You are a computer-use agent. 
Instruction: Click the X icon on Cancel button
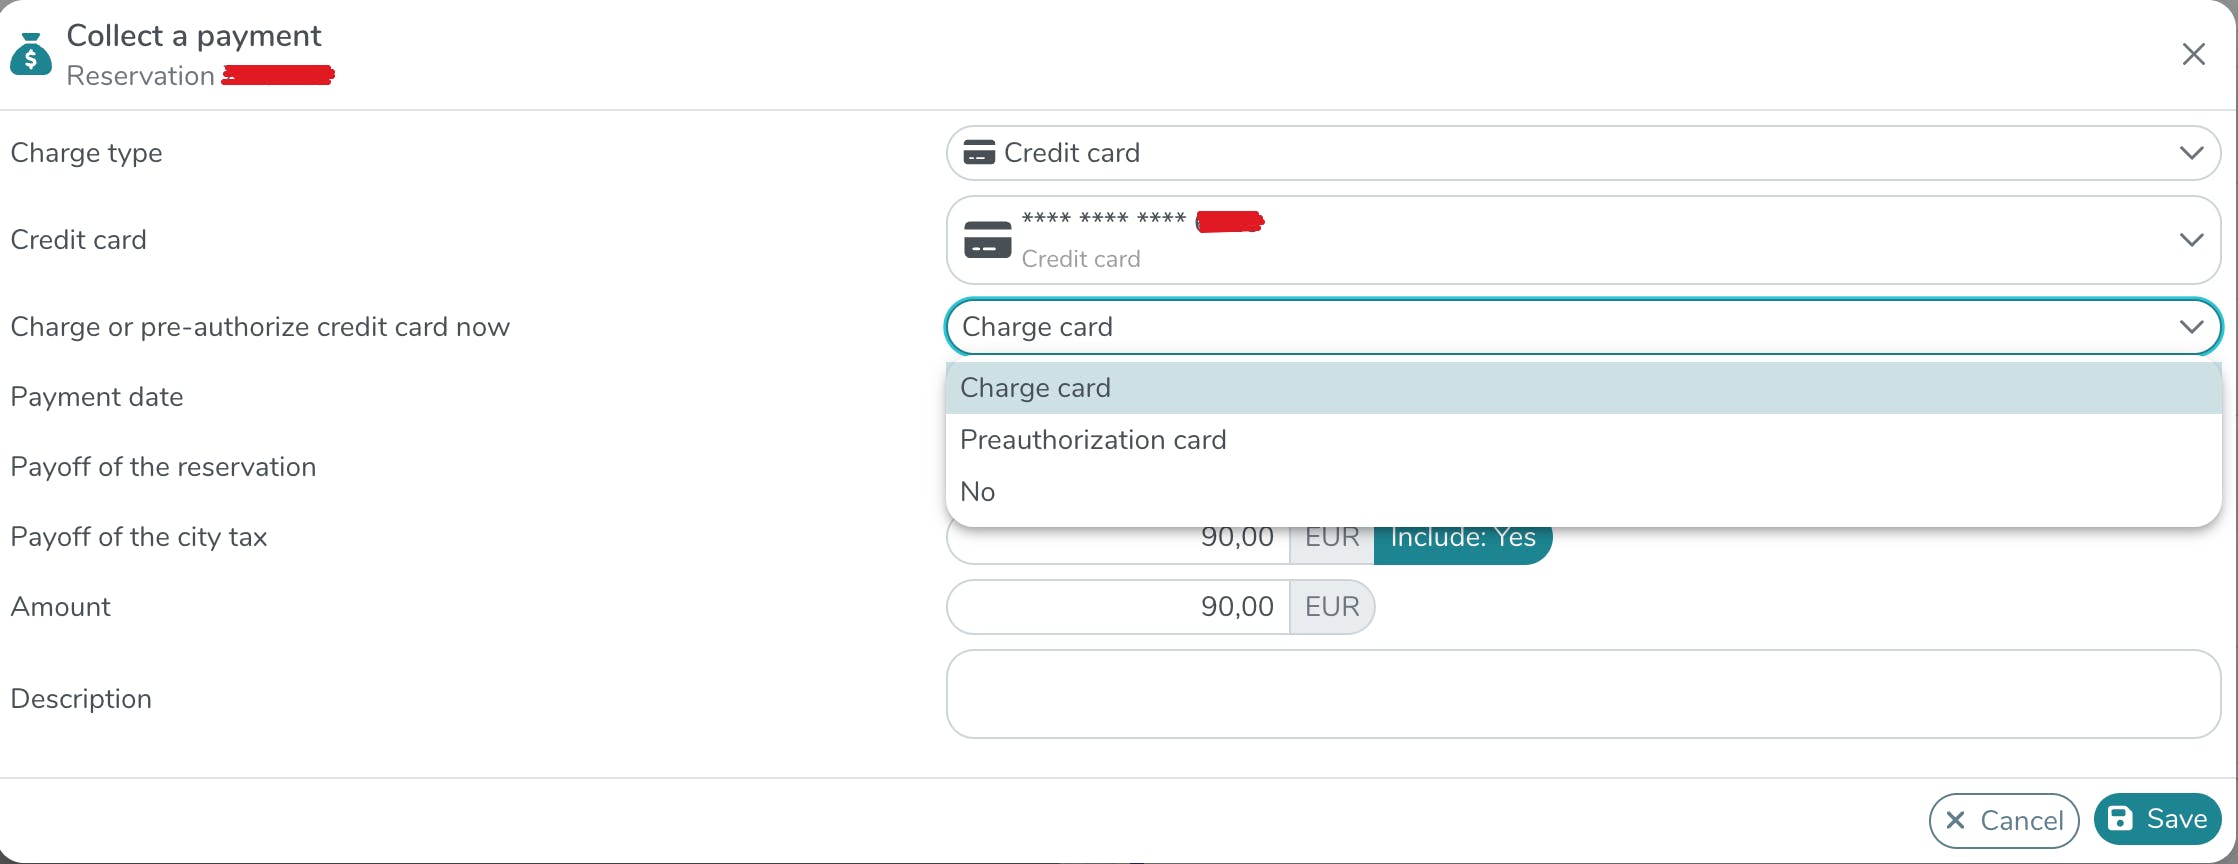coord(1956,821)
